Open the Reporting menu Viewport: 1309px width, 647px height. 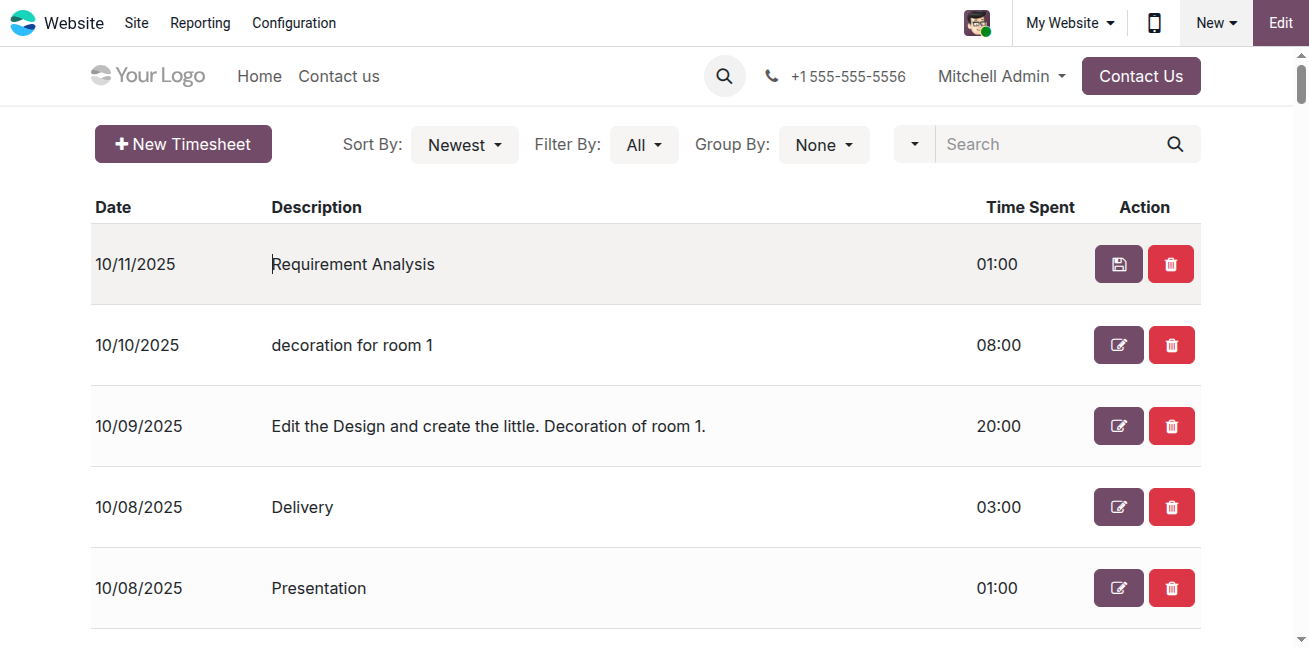[x=200, y=23]
